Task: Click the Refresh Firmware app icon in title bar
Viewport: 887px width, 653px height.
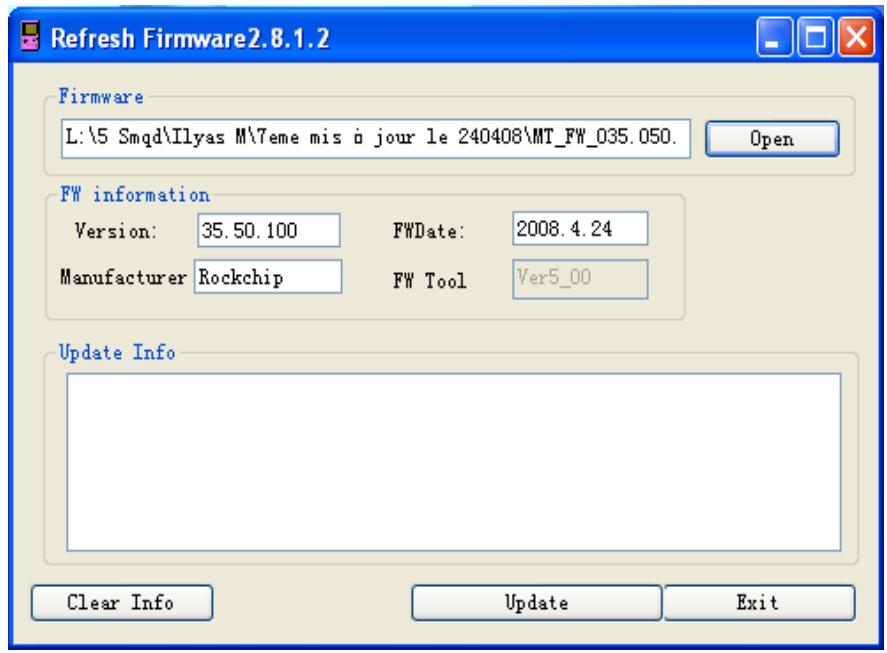Action: 29,36
